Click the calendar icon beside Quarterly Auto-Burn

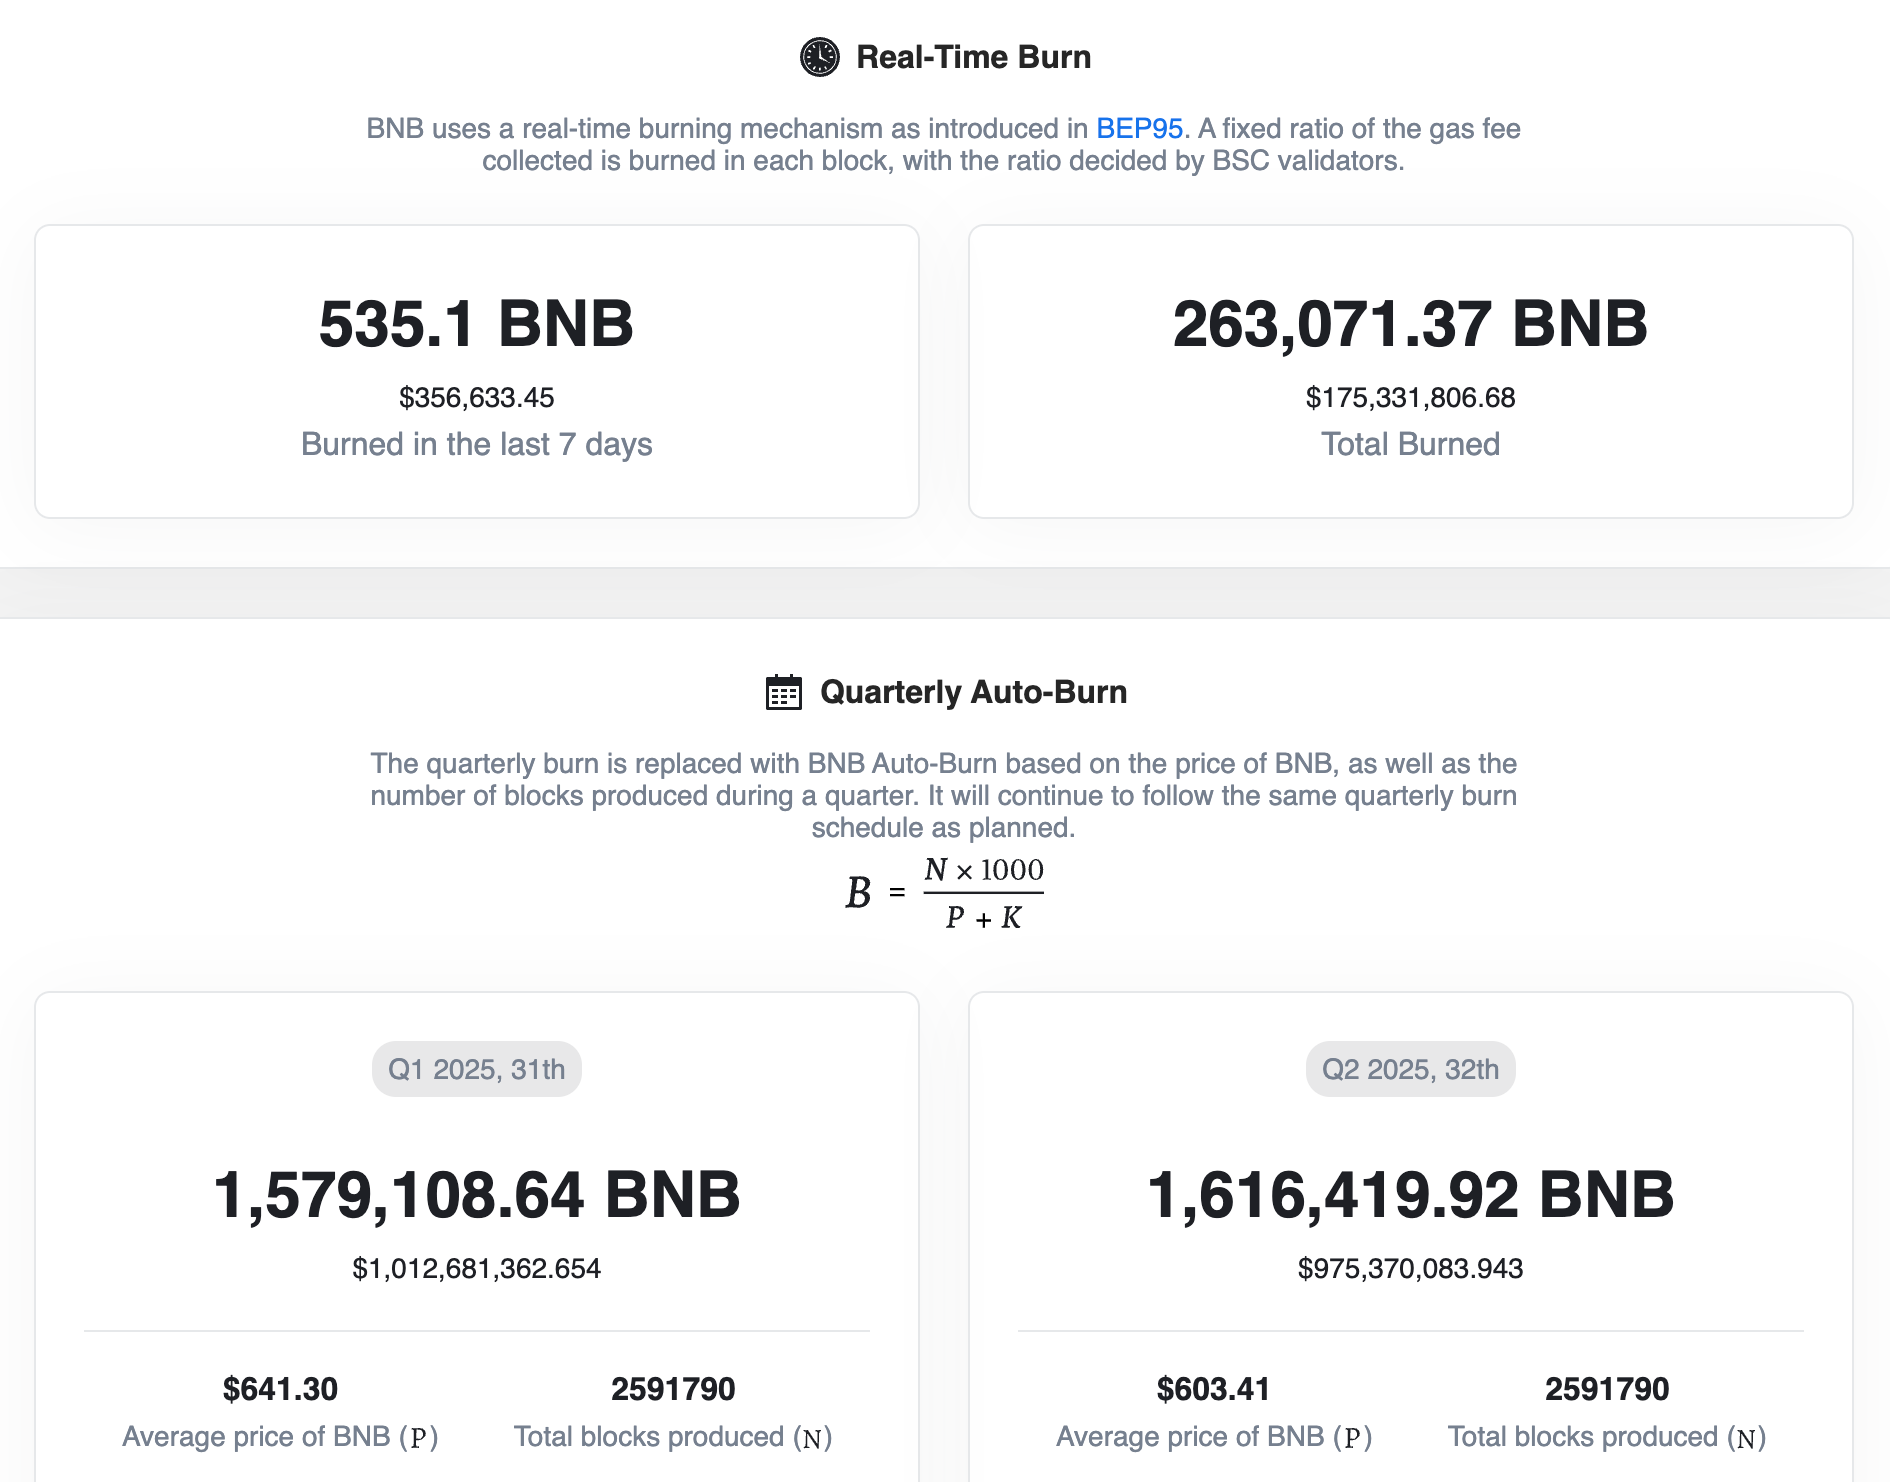[783, 692]
